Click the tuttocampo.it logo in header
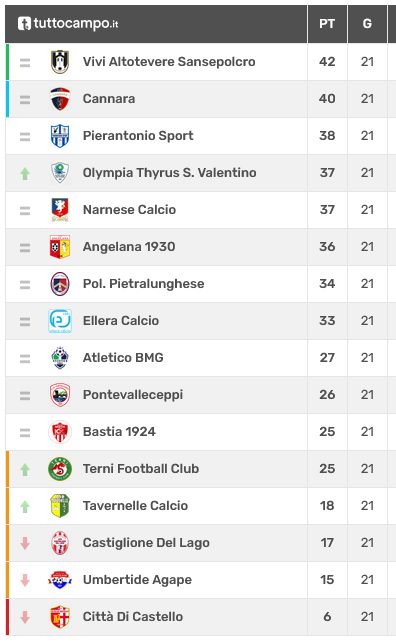Screen dimensions: 396x642 point(68,23)
